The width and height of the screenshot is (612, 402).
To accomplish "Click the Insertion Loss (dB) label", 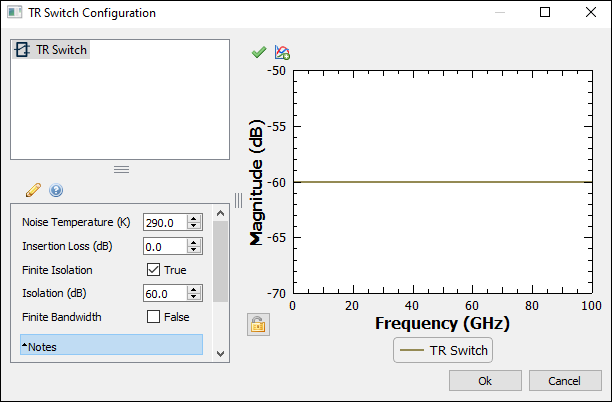I will tap(67, 246).
